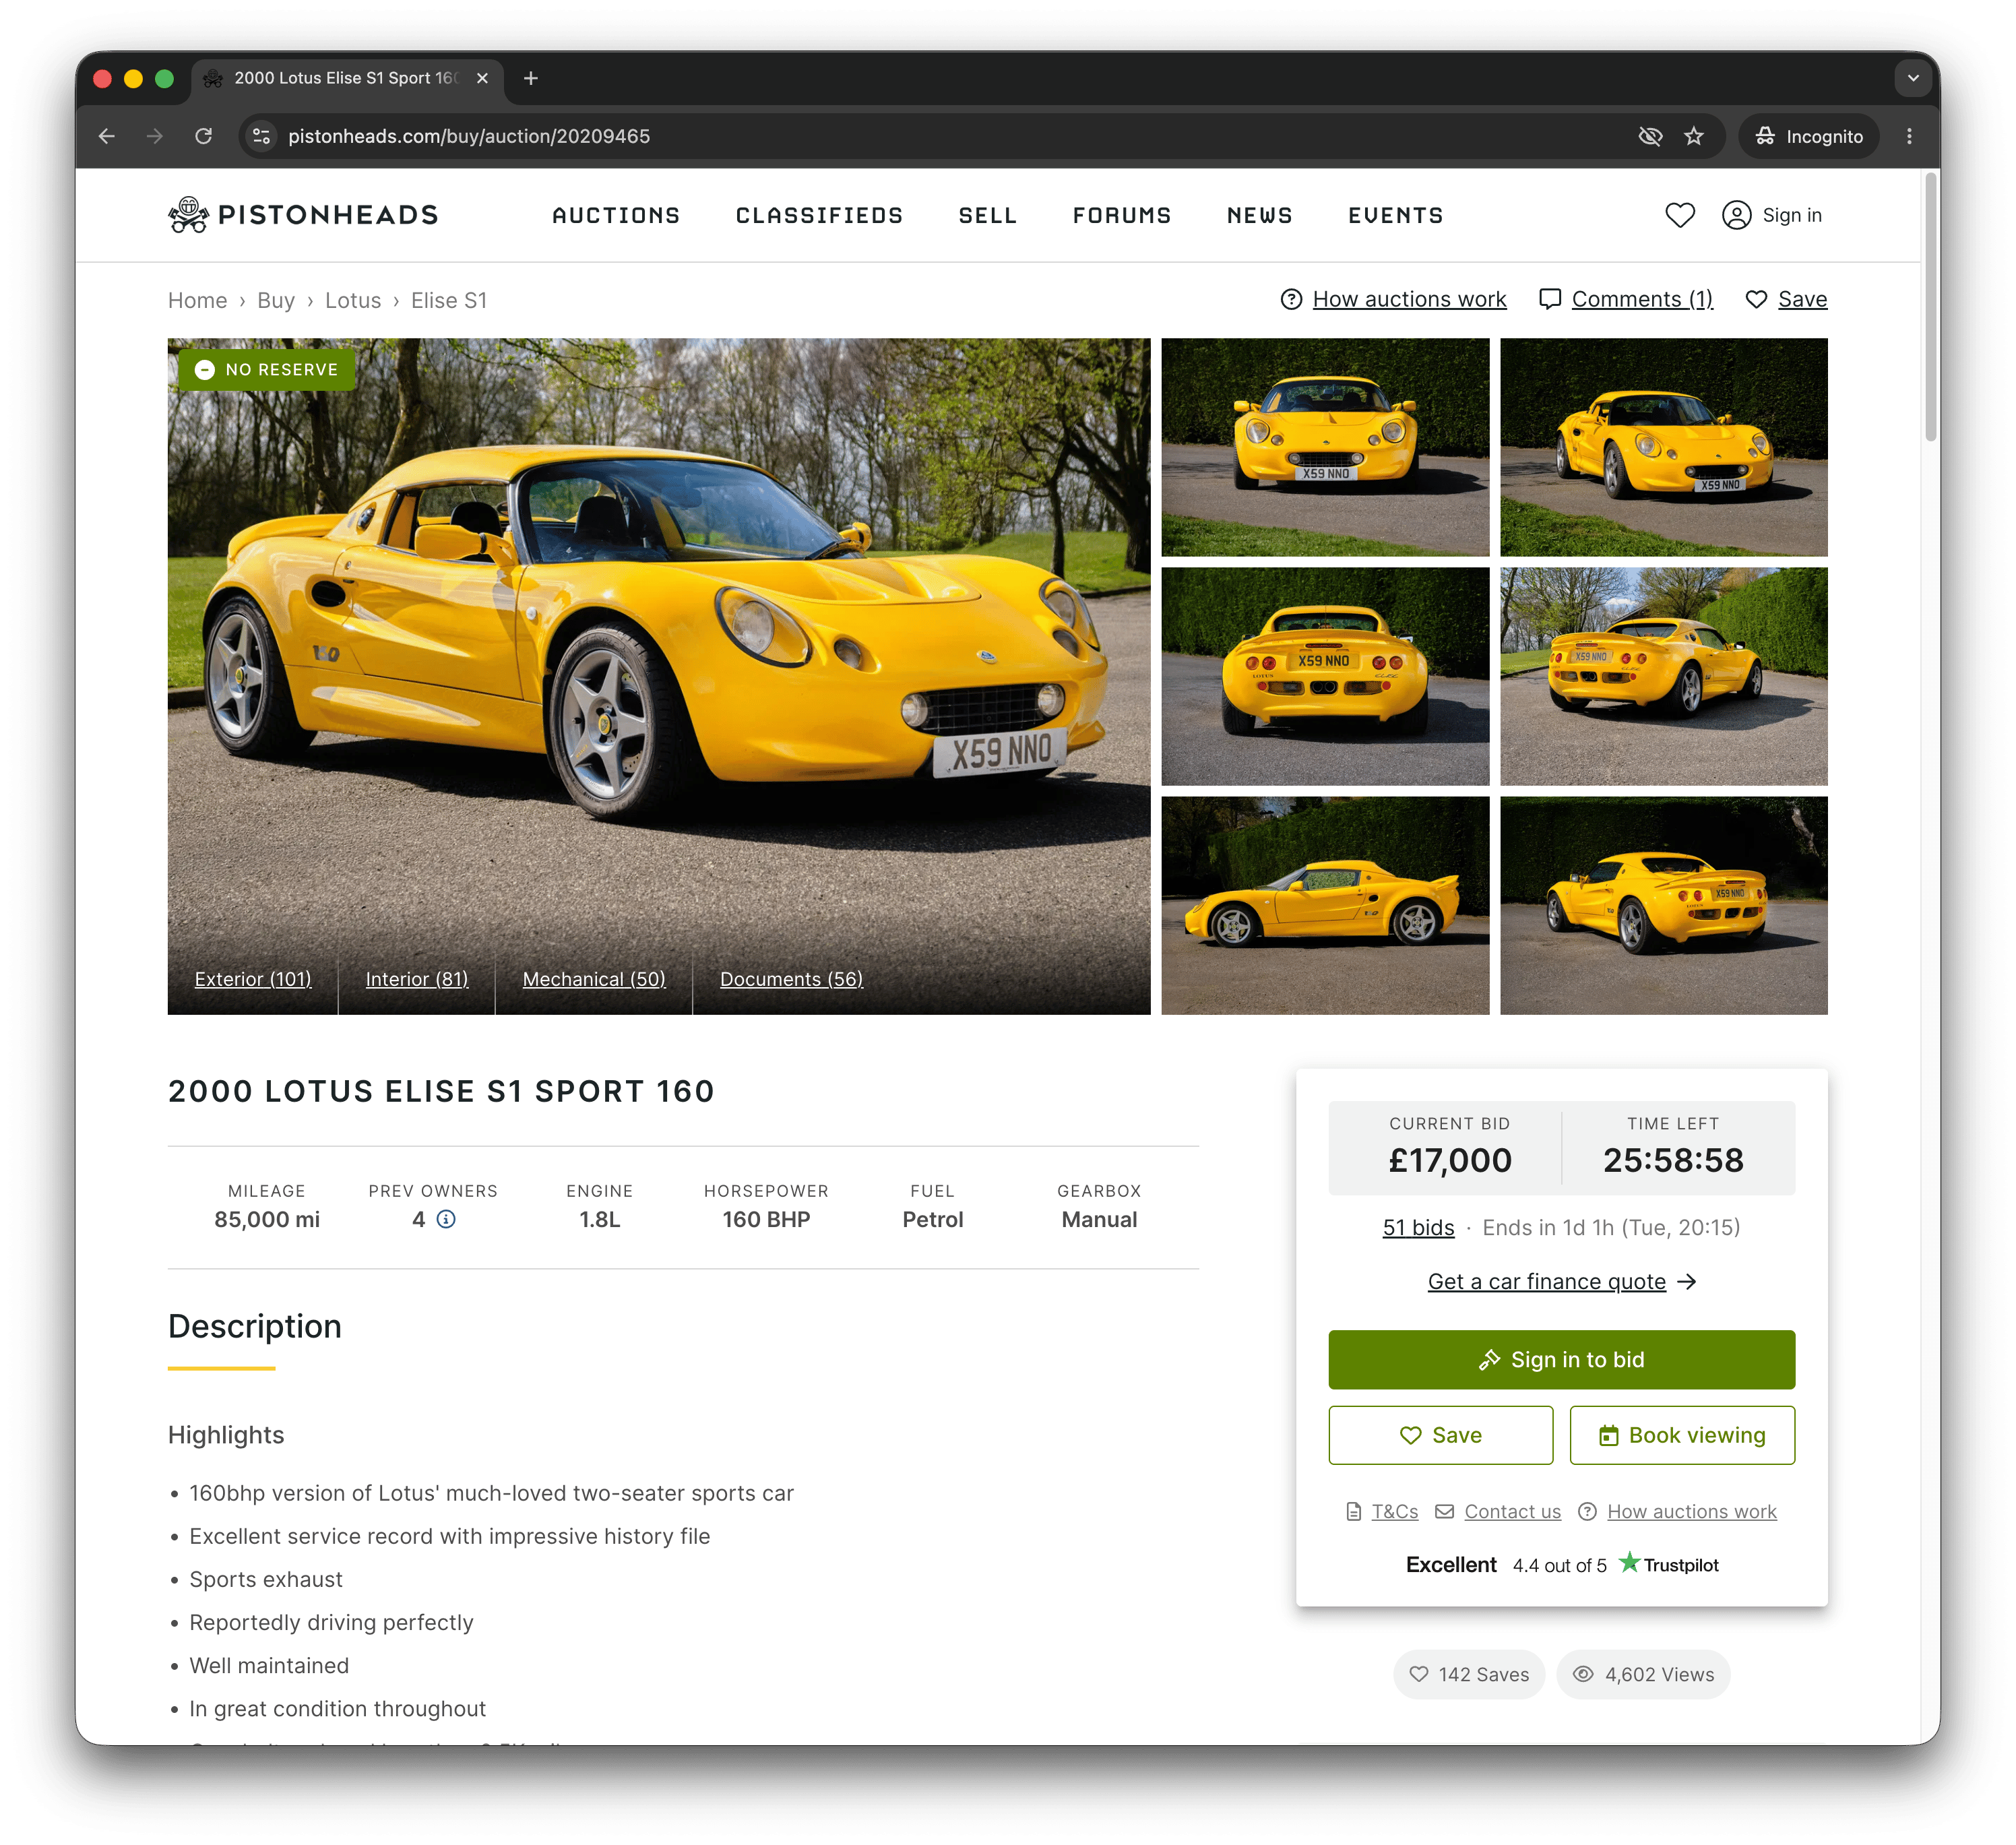Click the finance quote arrow icon

tap(1687, 1282)
